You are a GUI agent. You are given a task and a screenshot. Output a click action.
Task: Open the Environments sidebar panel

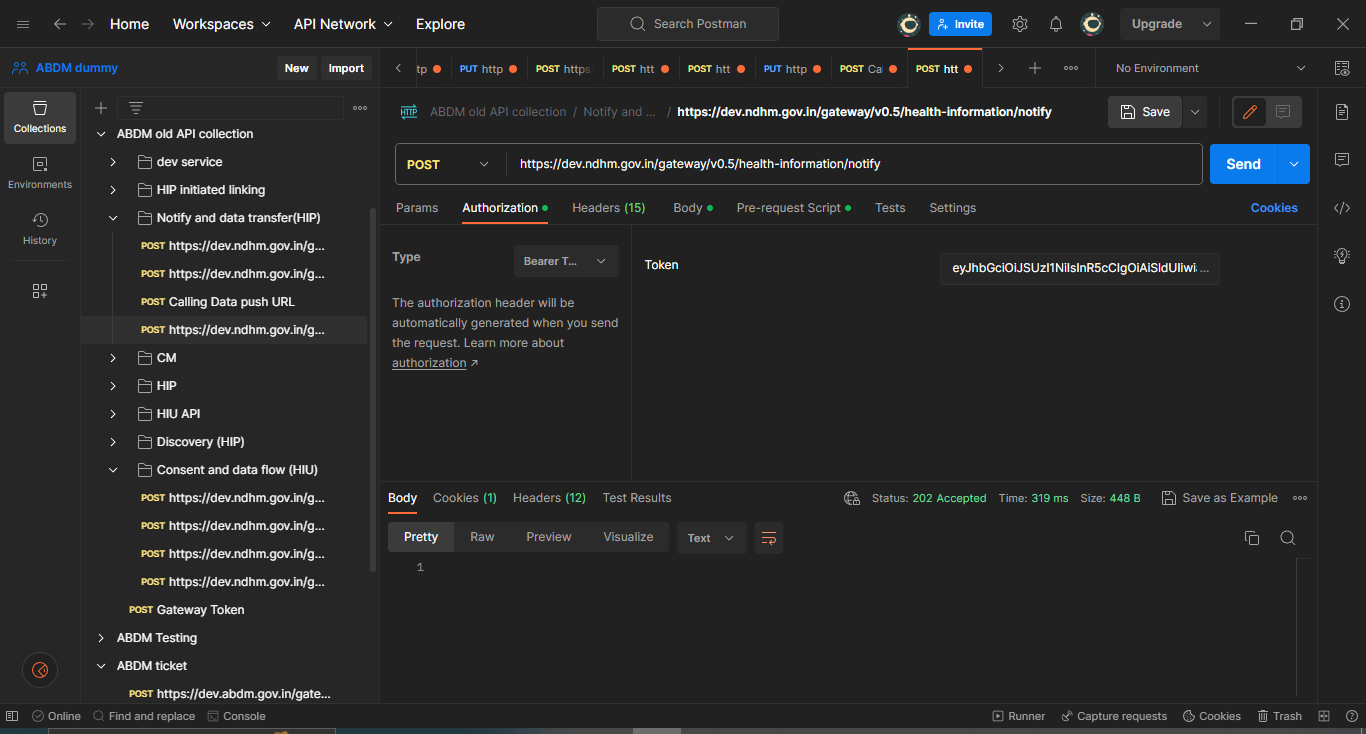click(x=40, y=173)
